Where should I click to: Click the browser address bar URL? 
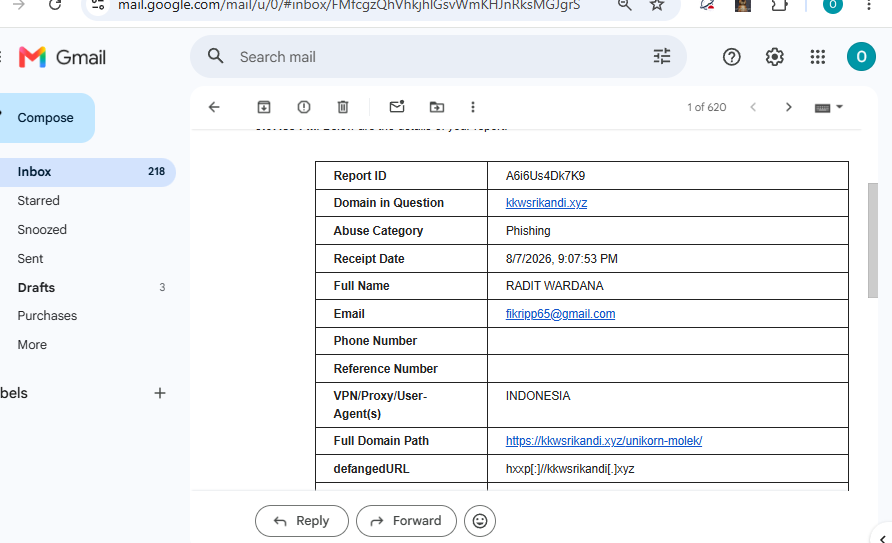[349, 6]
